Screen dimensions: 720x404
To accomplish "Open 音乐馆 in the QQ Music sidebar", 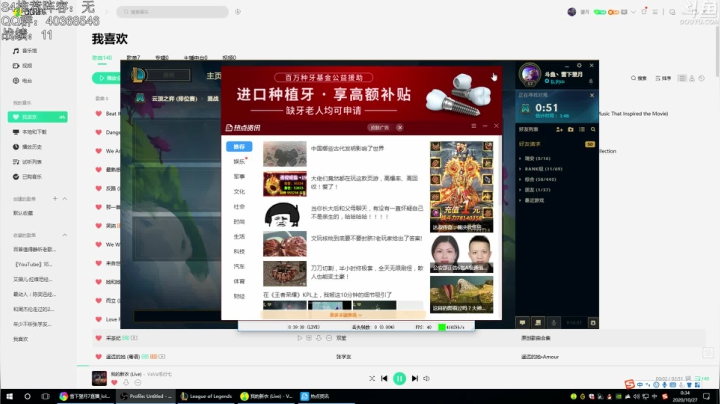I will (x=25, y=51).
